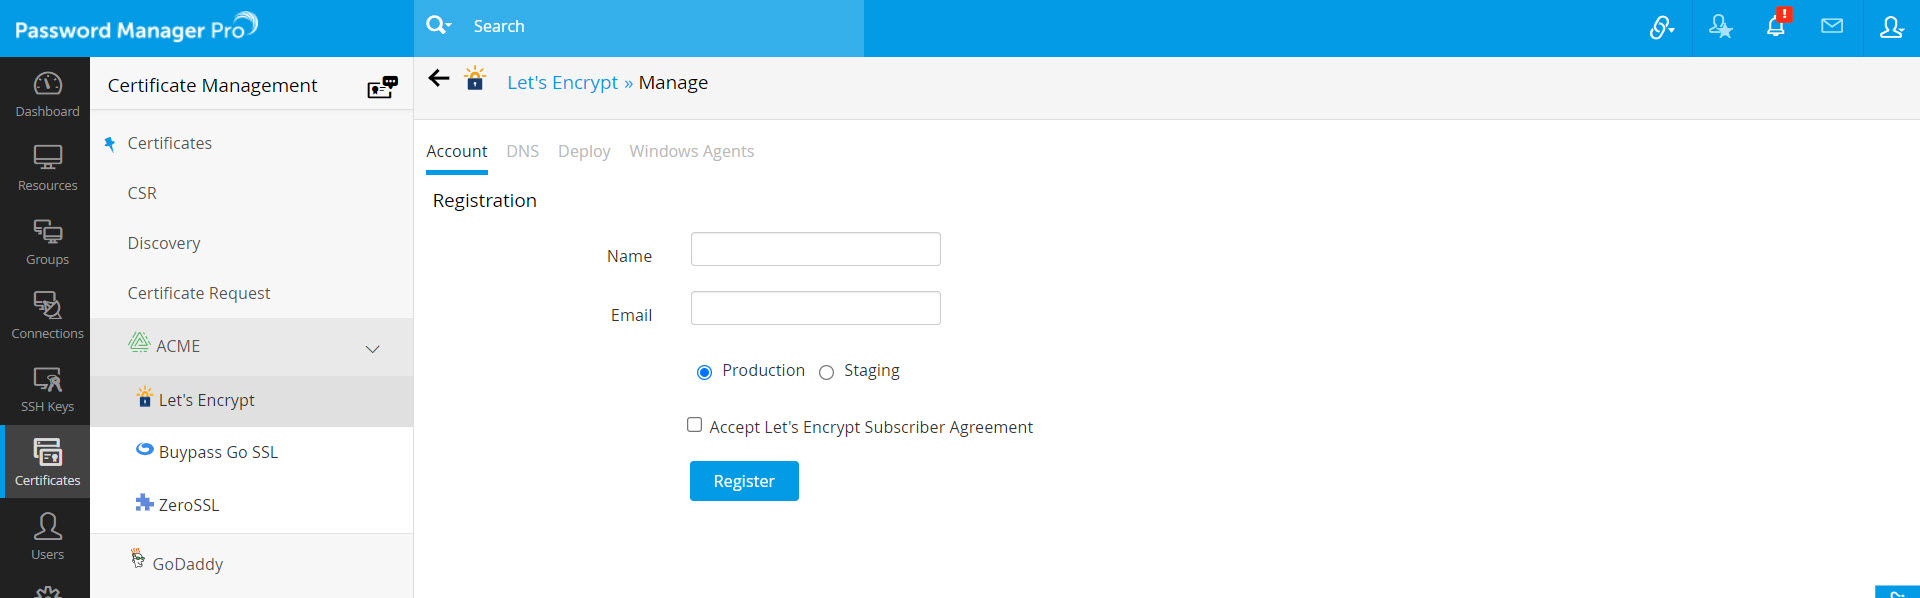Switch to the DNS tab

click(522, 151)
